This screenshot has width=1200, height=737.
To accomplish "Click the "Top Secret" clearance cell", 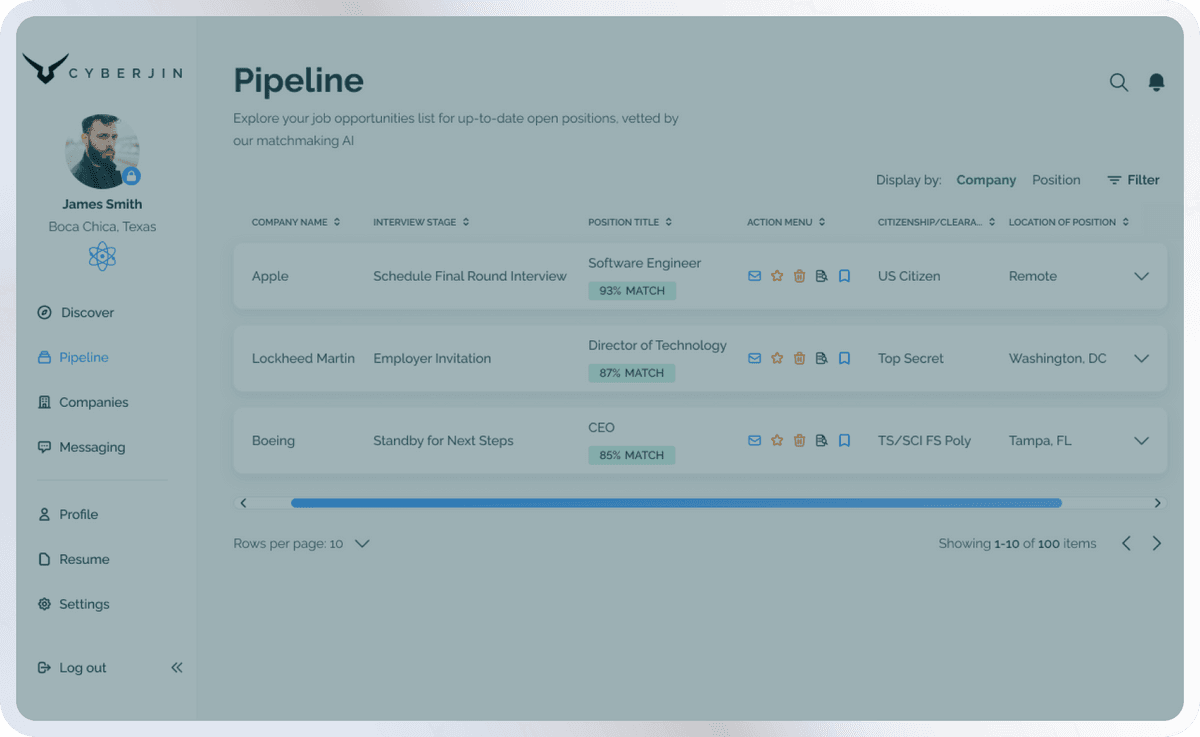I will (911, 358).
